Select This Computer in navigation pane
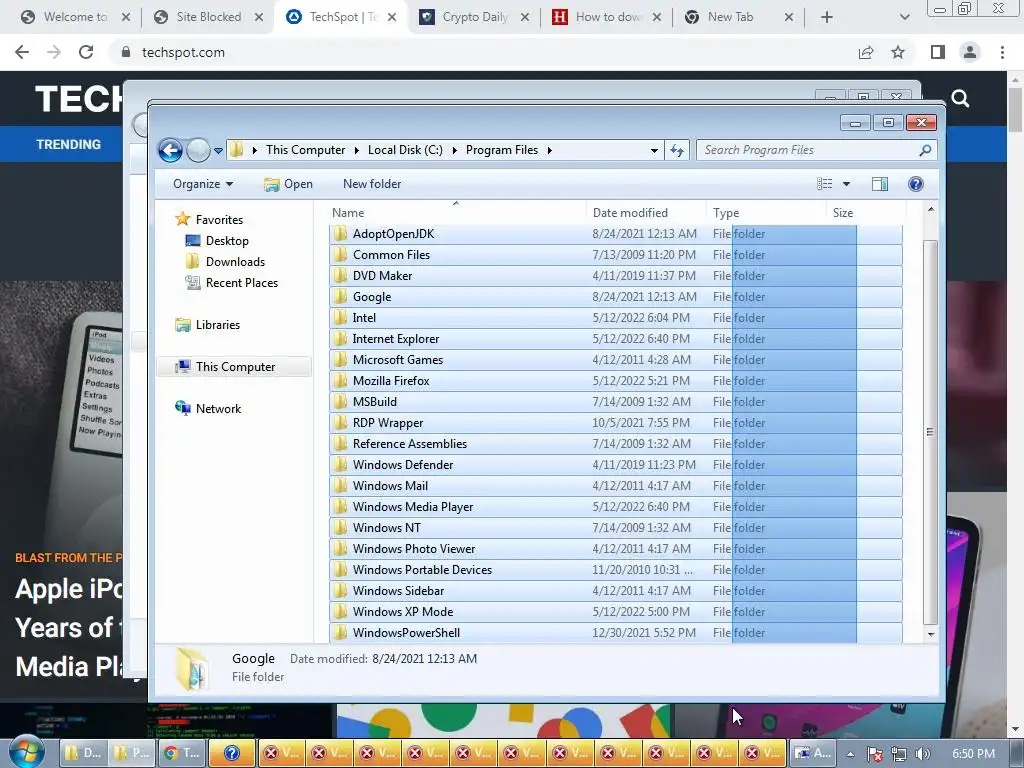 click(234, 367)
